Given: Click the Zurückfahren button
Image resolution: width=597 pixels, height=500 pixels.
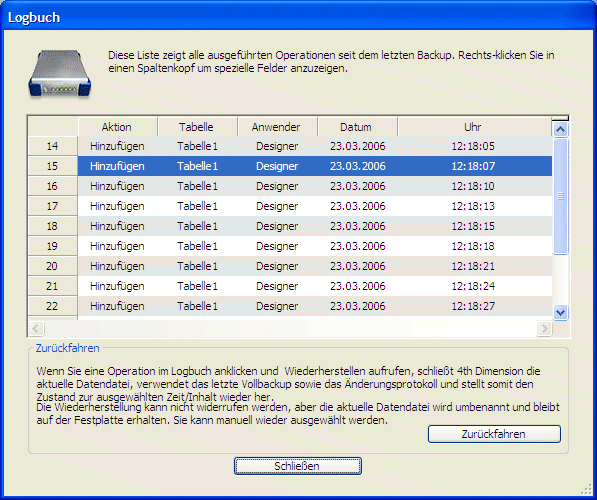Looking at the screenshot, I should click(494, 434).
